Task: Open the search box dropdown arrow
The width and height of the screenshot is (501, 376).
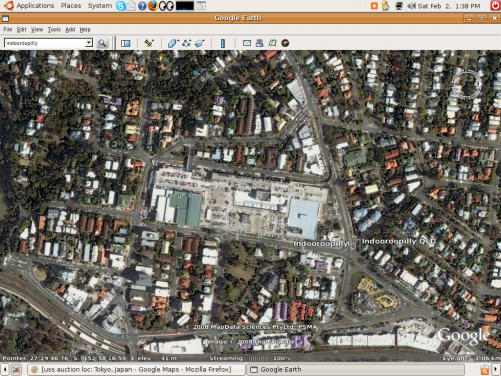Action: [x=89, y=43]
